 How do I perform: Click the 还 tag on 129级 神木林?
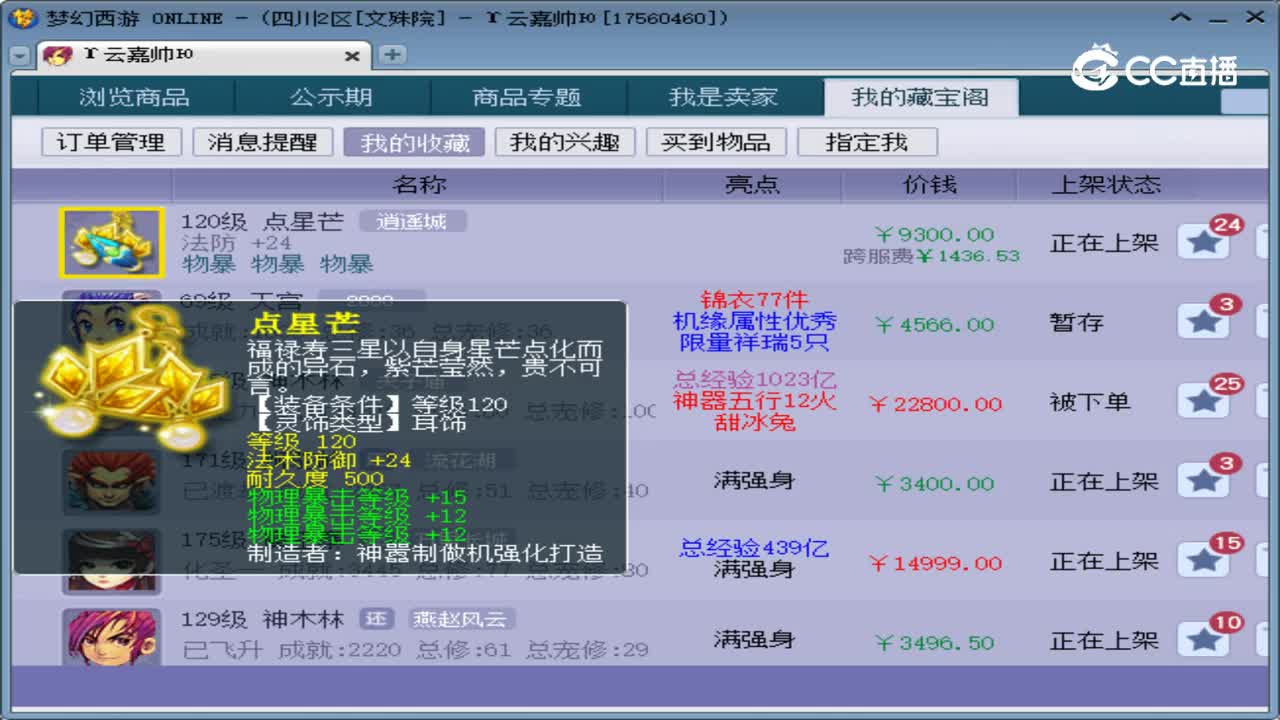(375, 619)
